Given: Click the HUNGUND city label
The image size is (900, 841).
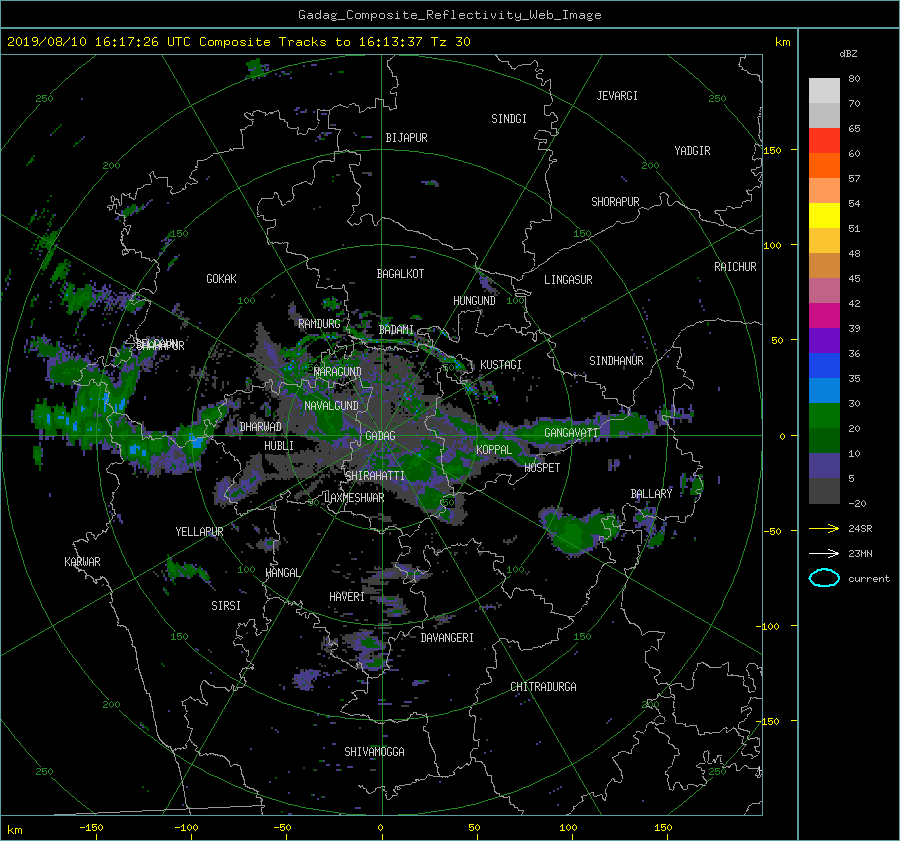Looking at the screenshot, I should 474,300.
